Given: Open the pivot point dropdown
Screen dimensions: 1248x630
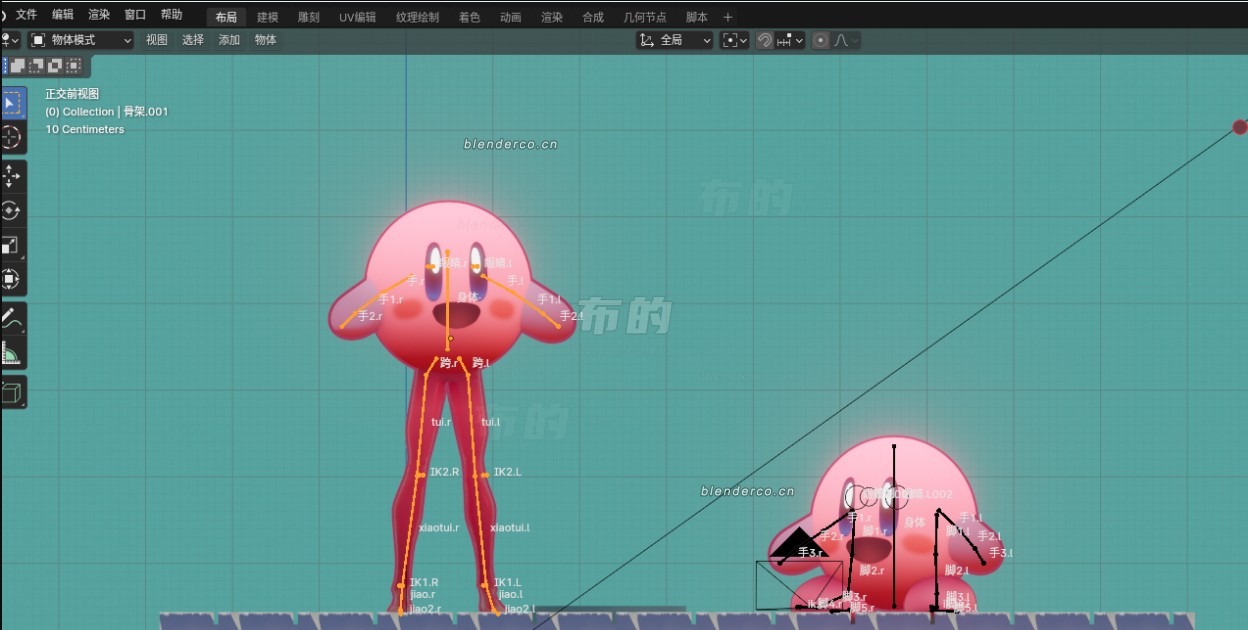Looking at the screenshot, I should pyautogui.click(x=735, y=40).
